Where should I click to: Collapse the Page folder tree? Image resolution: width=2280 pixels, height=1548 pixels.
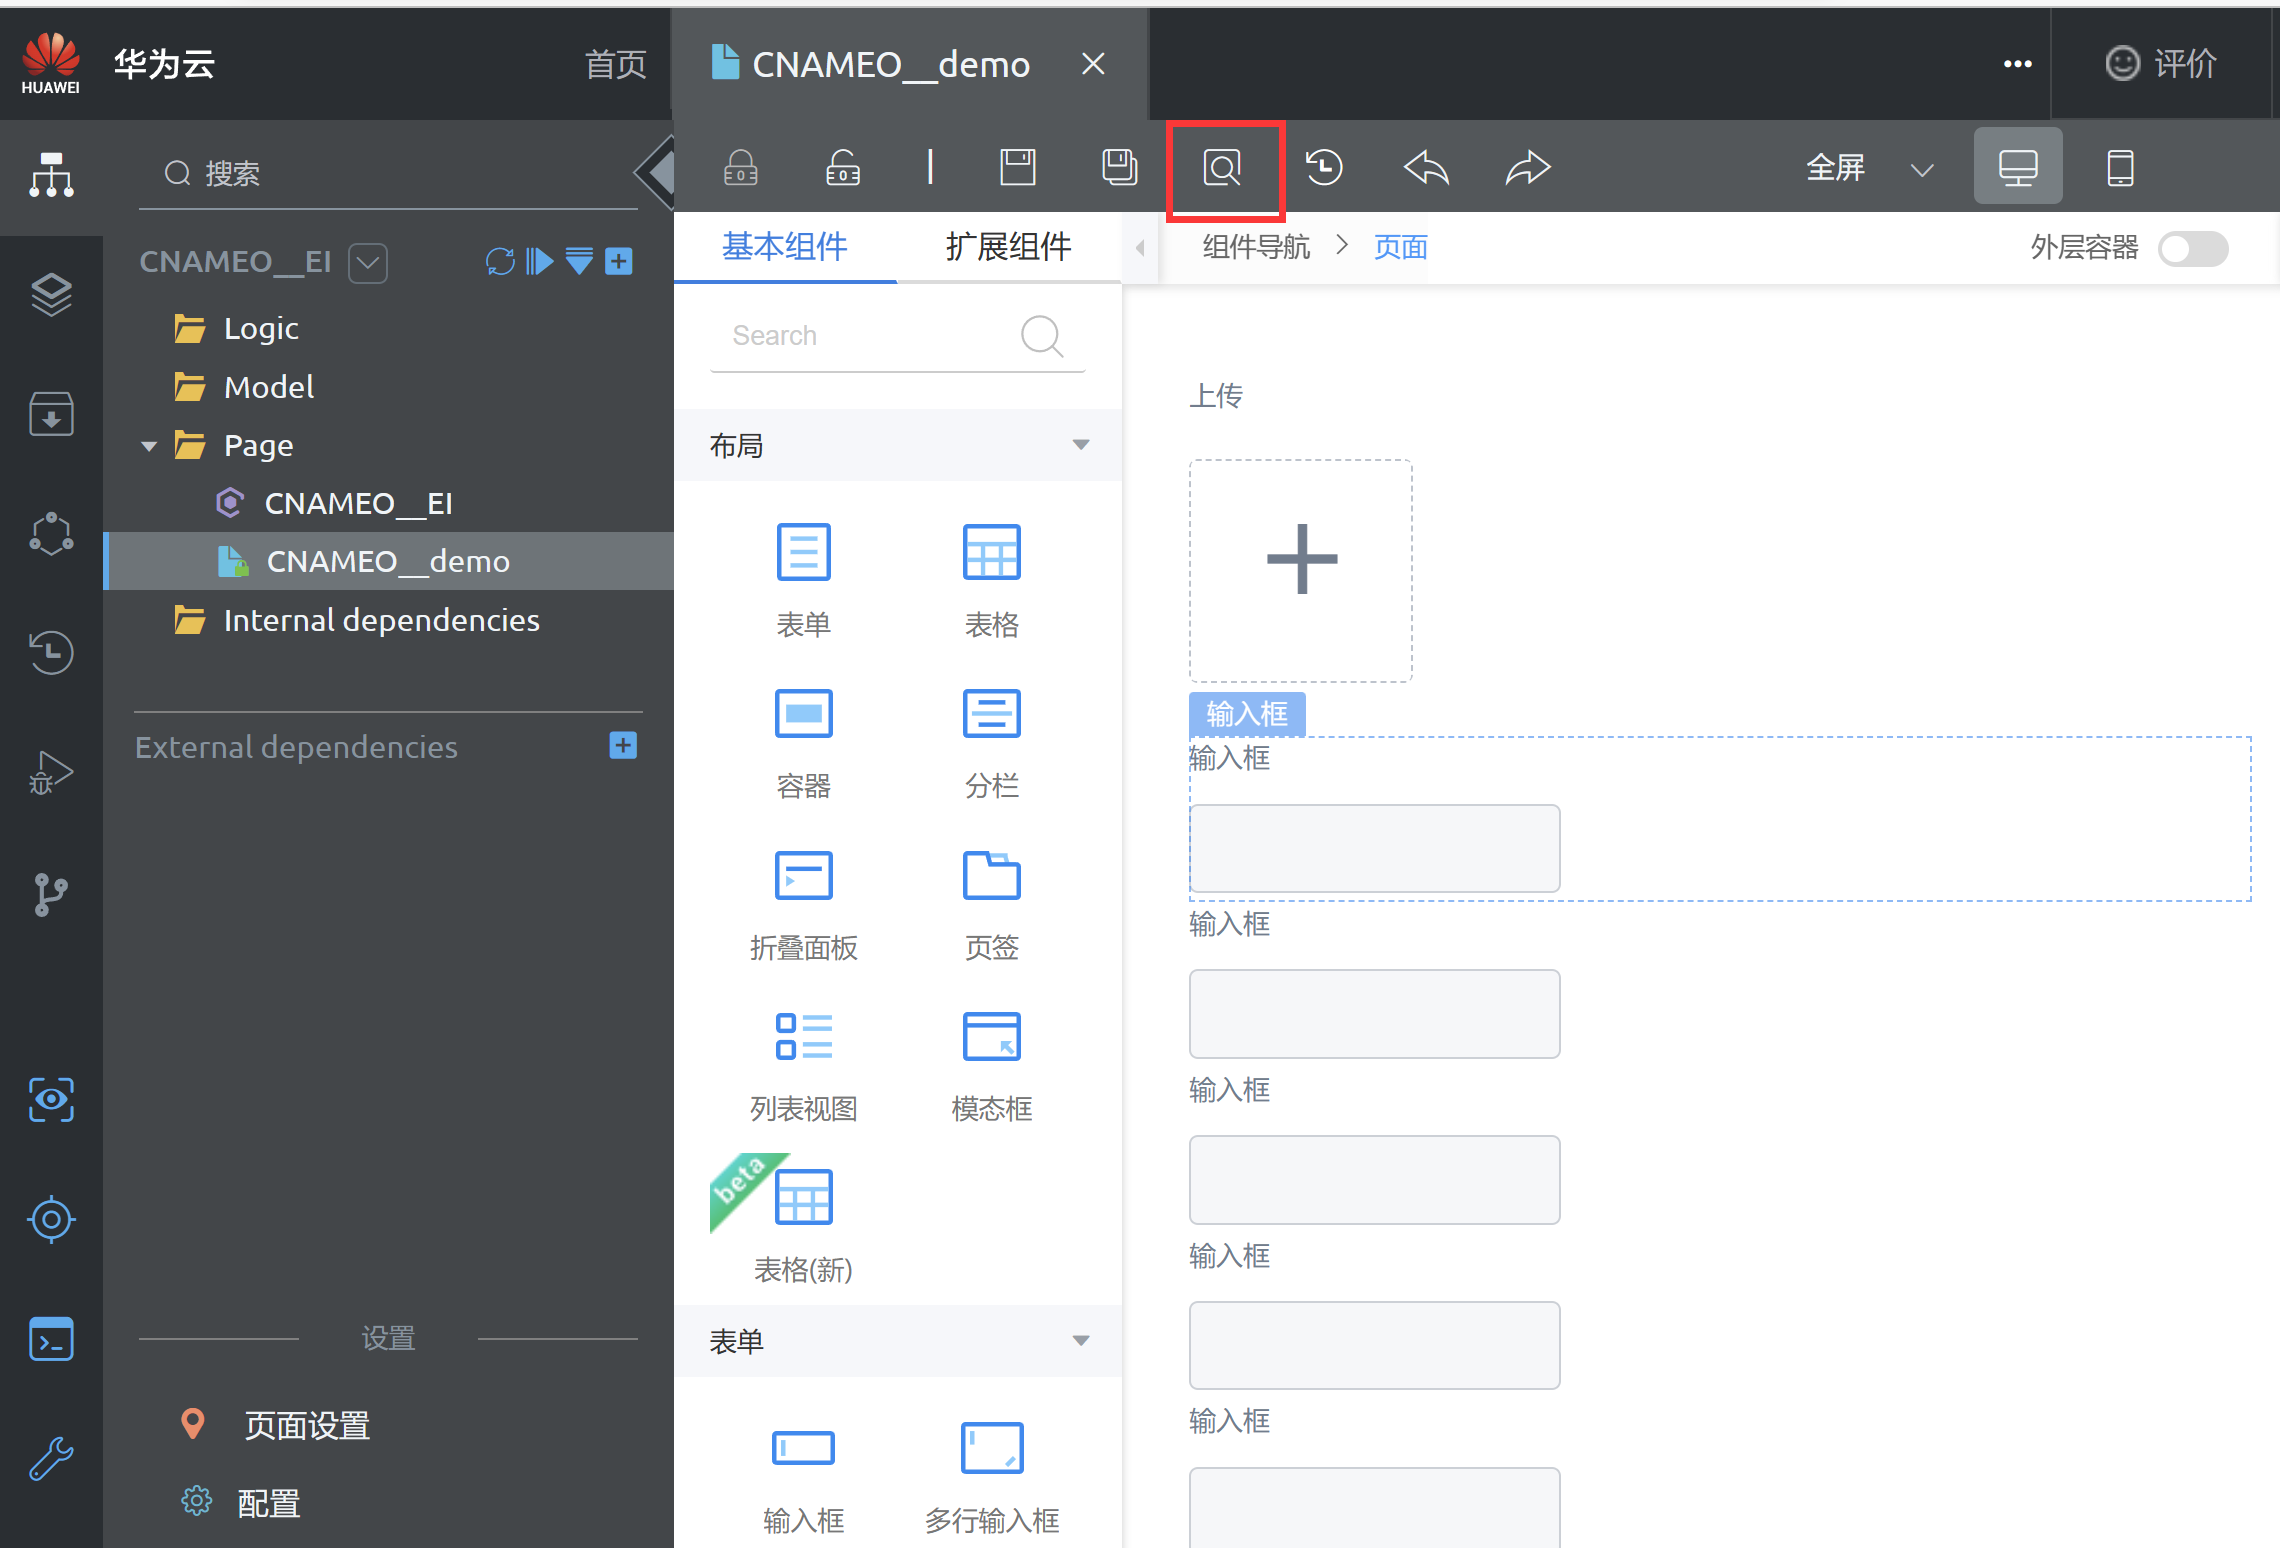pyautogui.click(x=149, y=446)
